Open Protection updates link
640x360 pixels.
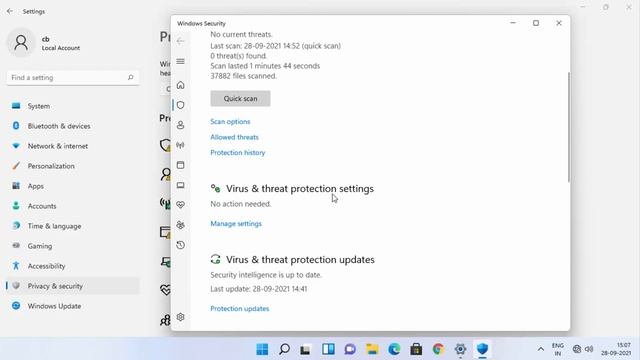(240, 309)
